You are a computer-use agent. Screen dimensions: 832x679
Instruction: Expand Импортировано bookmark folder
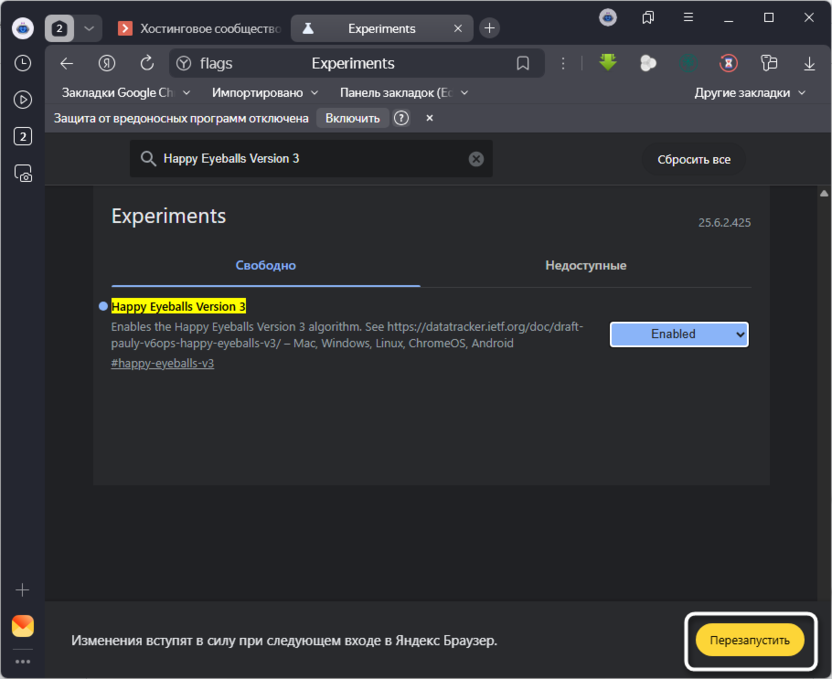coord(265,93)
